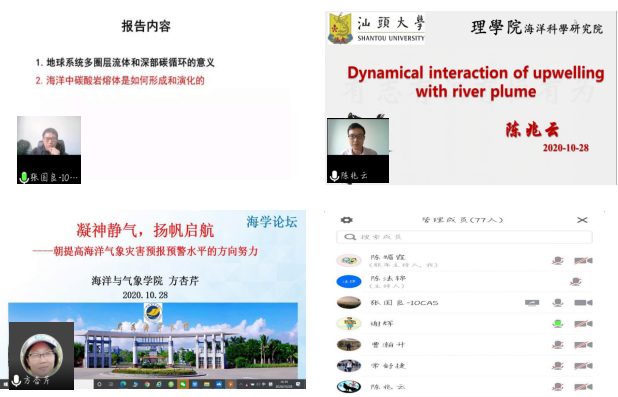The height and width of the screenshot is (397, 618).
Task: Click the search members field
Action: coord(464,237)
